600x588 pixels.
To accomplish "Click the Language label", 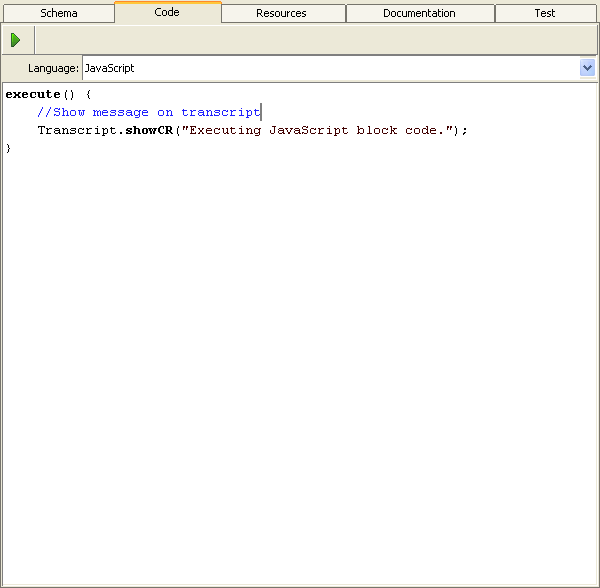I will (x=53, y=68).
